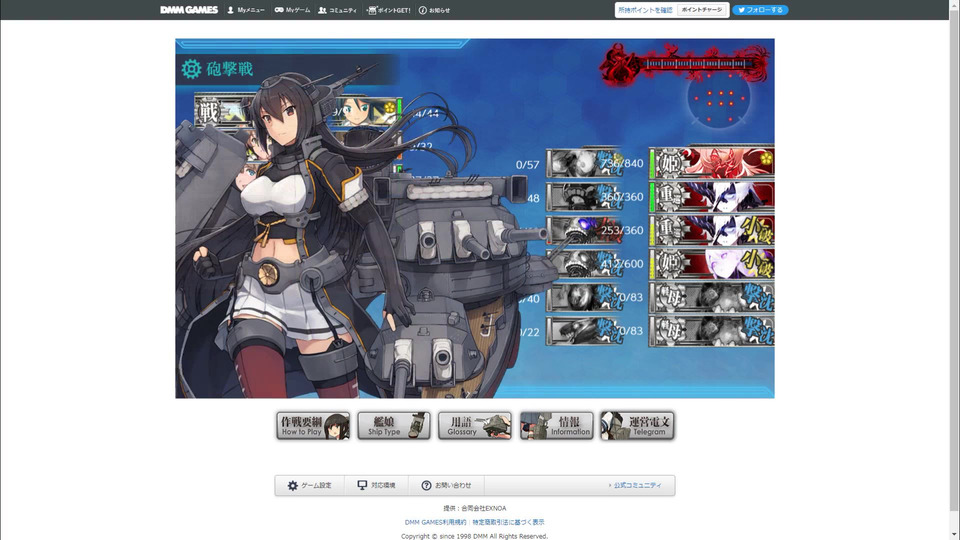Viewport: 960px width, 540px height.
Task: Click the enemy princess card with 412/600
Action: [711, 264]
